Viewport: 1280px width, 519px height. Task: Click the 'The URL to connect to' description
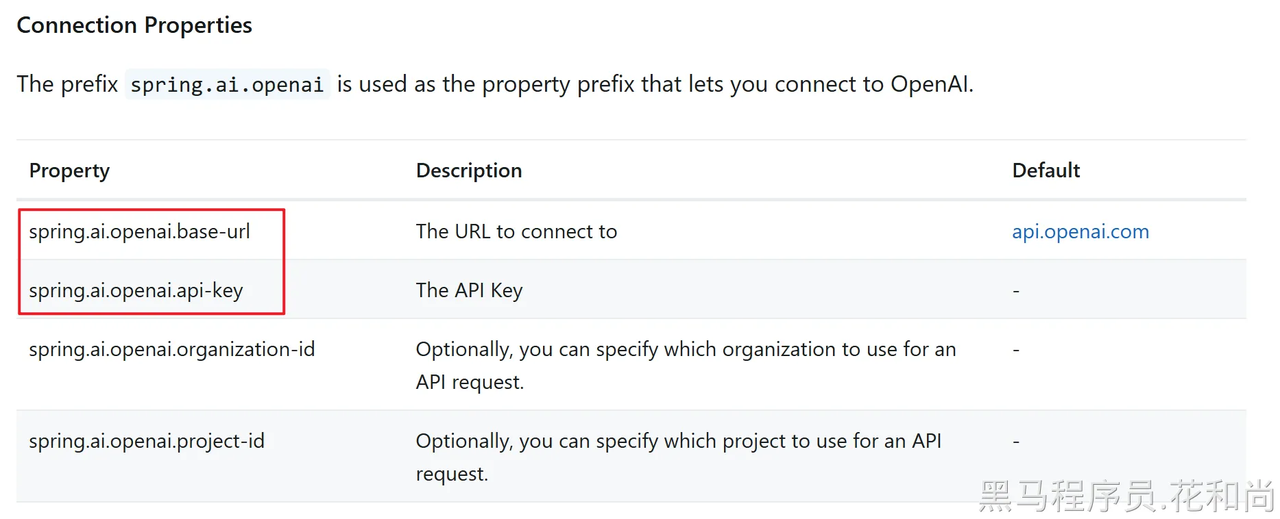pyautogui.click(x=517, y=231)
